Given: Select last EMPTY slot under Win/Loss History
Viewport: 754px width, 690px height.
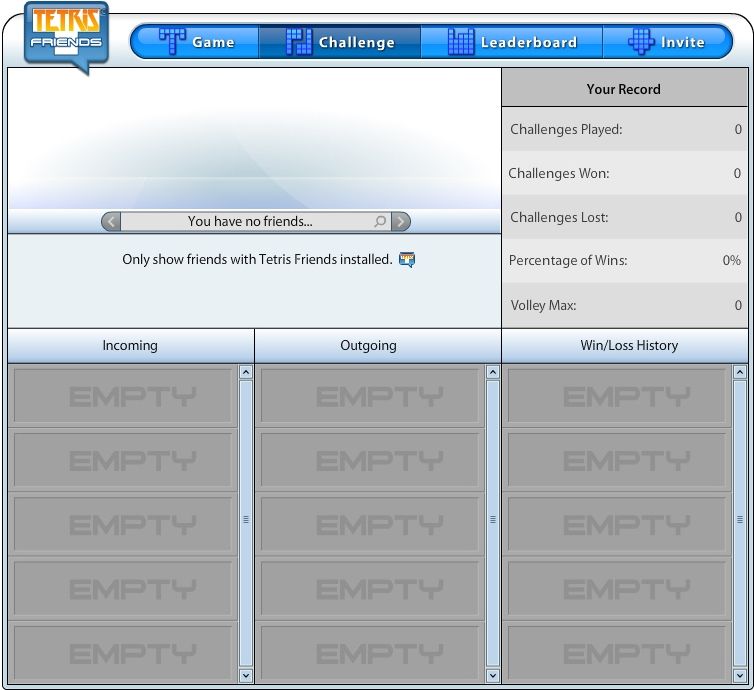Looking at the screenshot, I should click(616, 653).
